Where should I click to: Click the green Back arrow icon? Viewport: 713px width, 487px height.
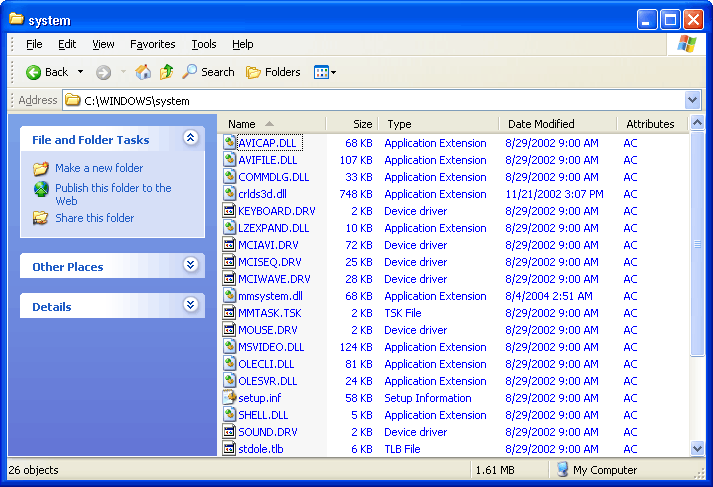tap(33, 72)
